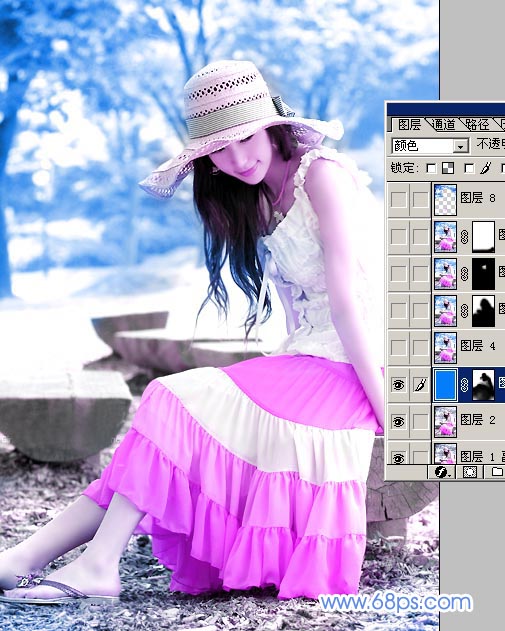Enable the lock image pixels checkbox

[469, 168]
